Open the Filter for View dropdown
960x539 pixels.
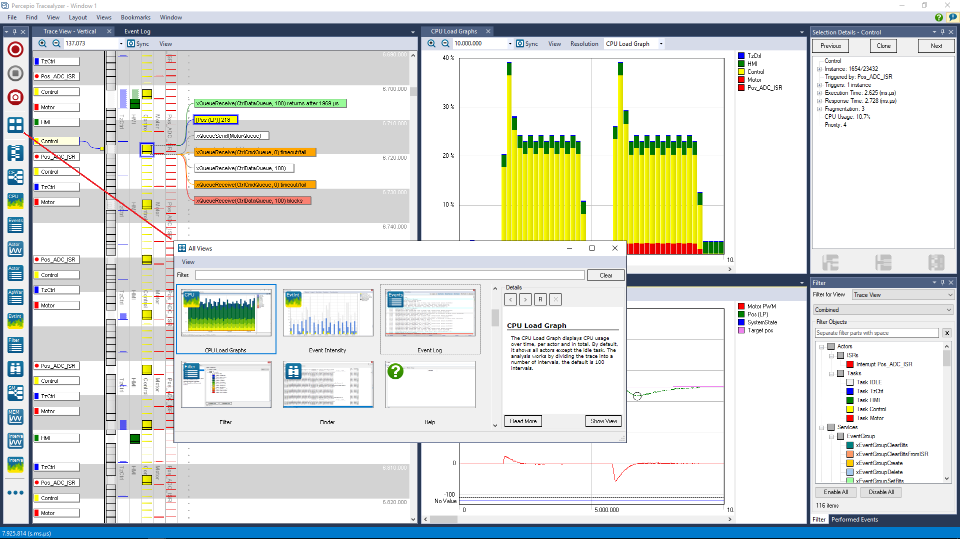coord(903,295)
